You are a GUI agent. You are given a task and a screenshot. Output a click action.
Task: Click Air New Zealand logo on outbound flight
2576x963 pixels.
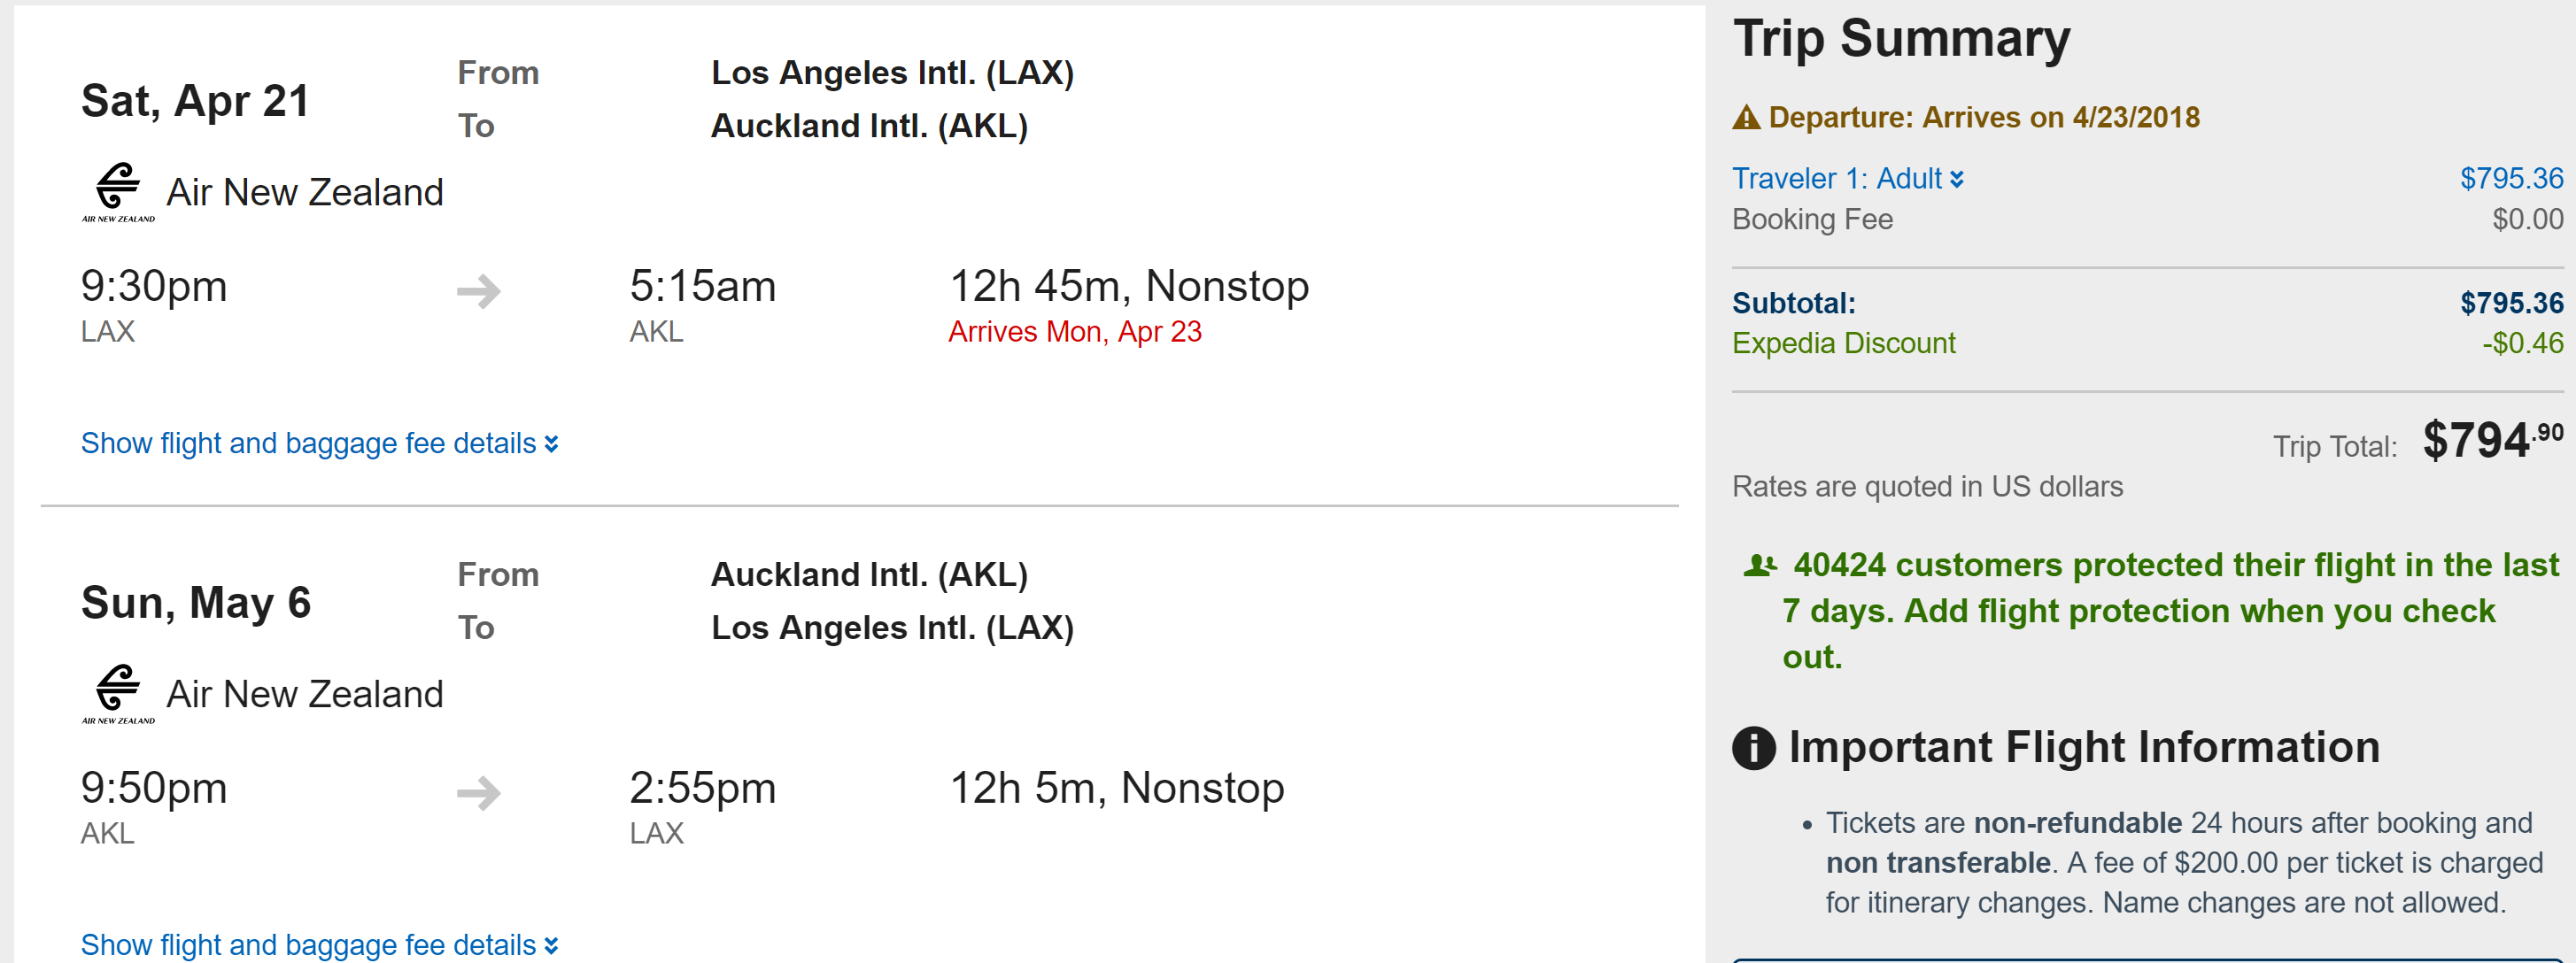(x=118, y=191)
